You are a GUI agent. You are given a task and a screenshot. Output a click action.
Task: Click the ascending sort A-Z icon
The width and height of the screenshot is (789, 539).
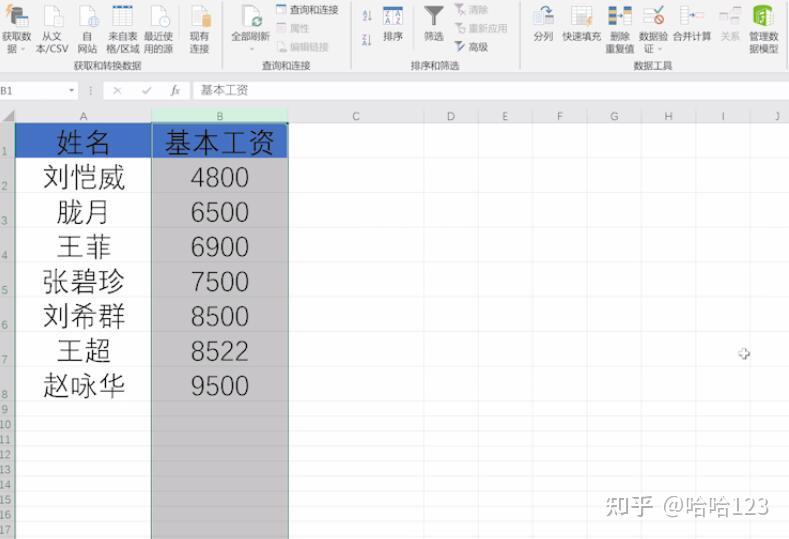(x=367, y=15)
